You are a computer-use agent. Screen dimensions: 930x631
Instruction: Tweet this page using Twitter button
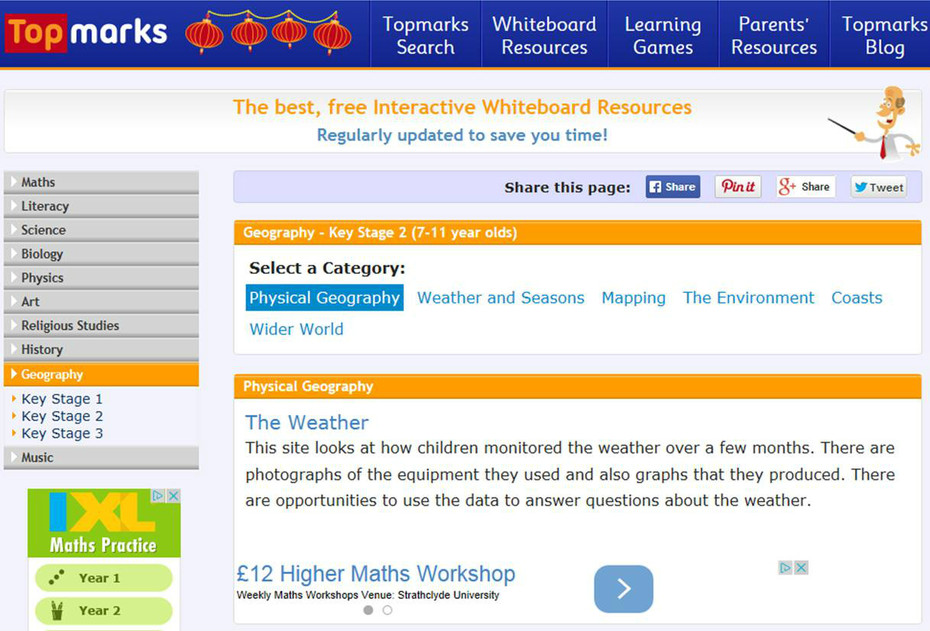(x=879, y=187)
